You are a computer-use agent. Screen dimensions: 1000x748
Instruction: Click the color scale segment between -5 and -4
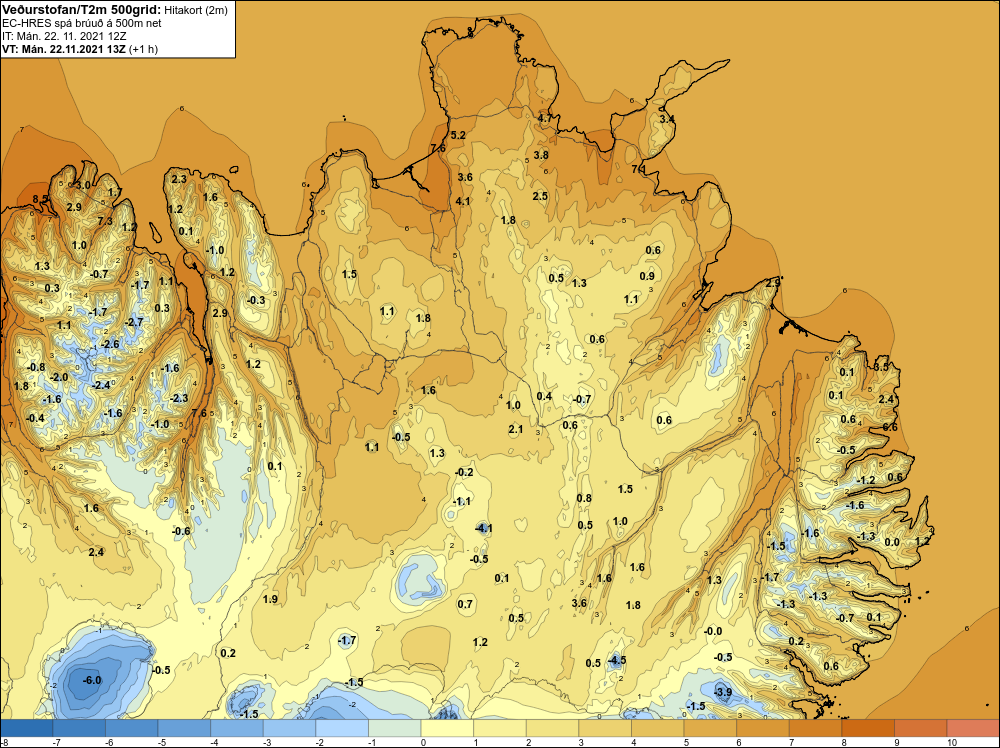pos(184,728)
